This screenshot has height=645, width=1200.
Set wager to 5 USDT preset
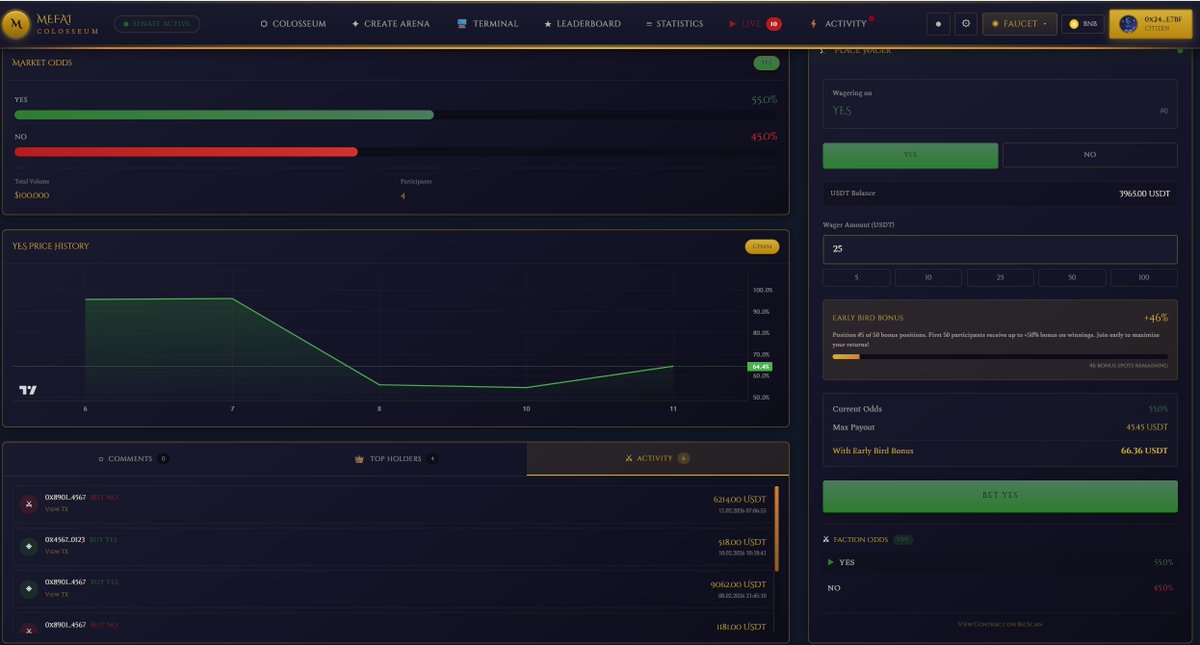[x=856, y=278]
